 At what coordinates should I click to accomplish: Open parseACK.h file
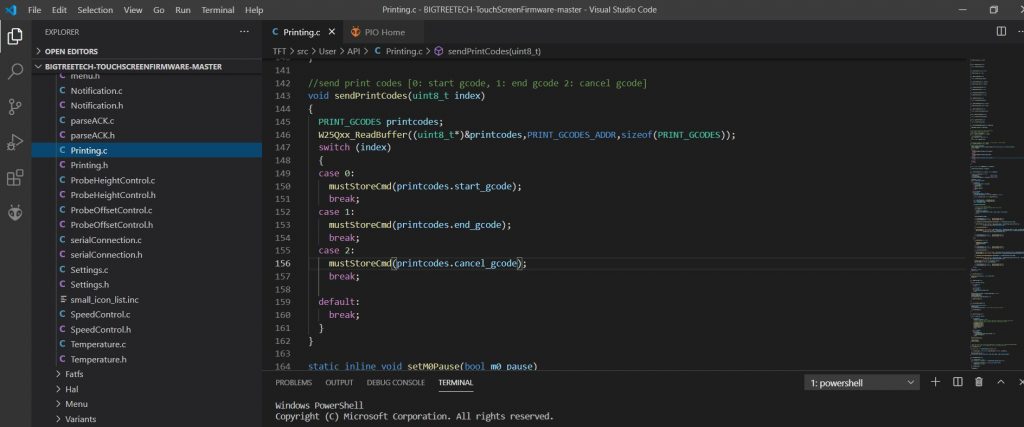click(147, 135)
